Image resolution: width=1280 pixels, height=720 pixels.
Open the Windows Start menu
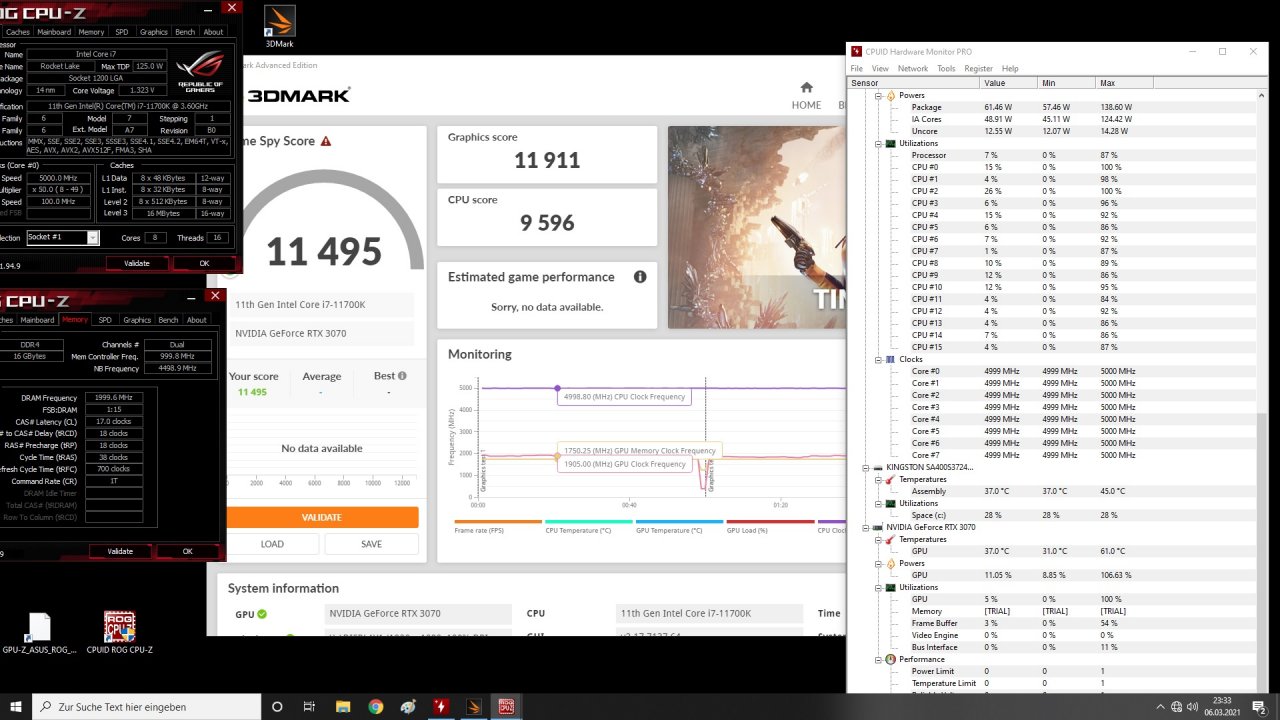pos(16,706)
